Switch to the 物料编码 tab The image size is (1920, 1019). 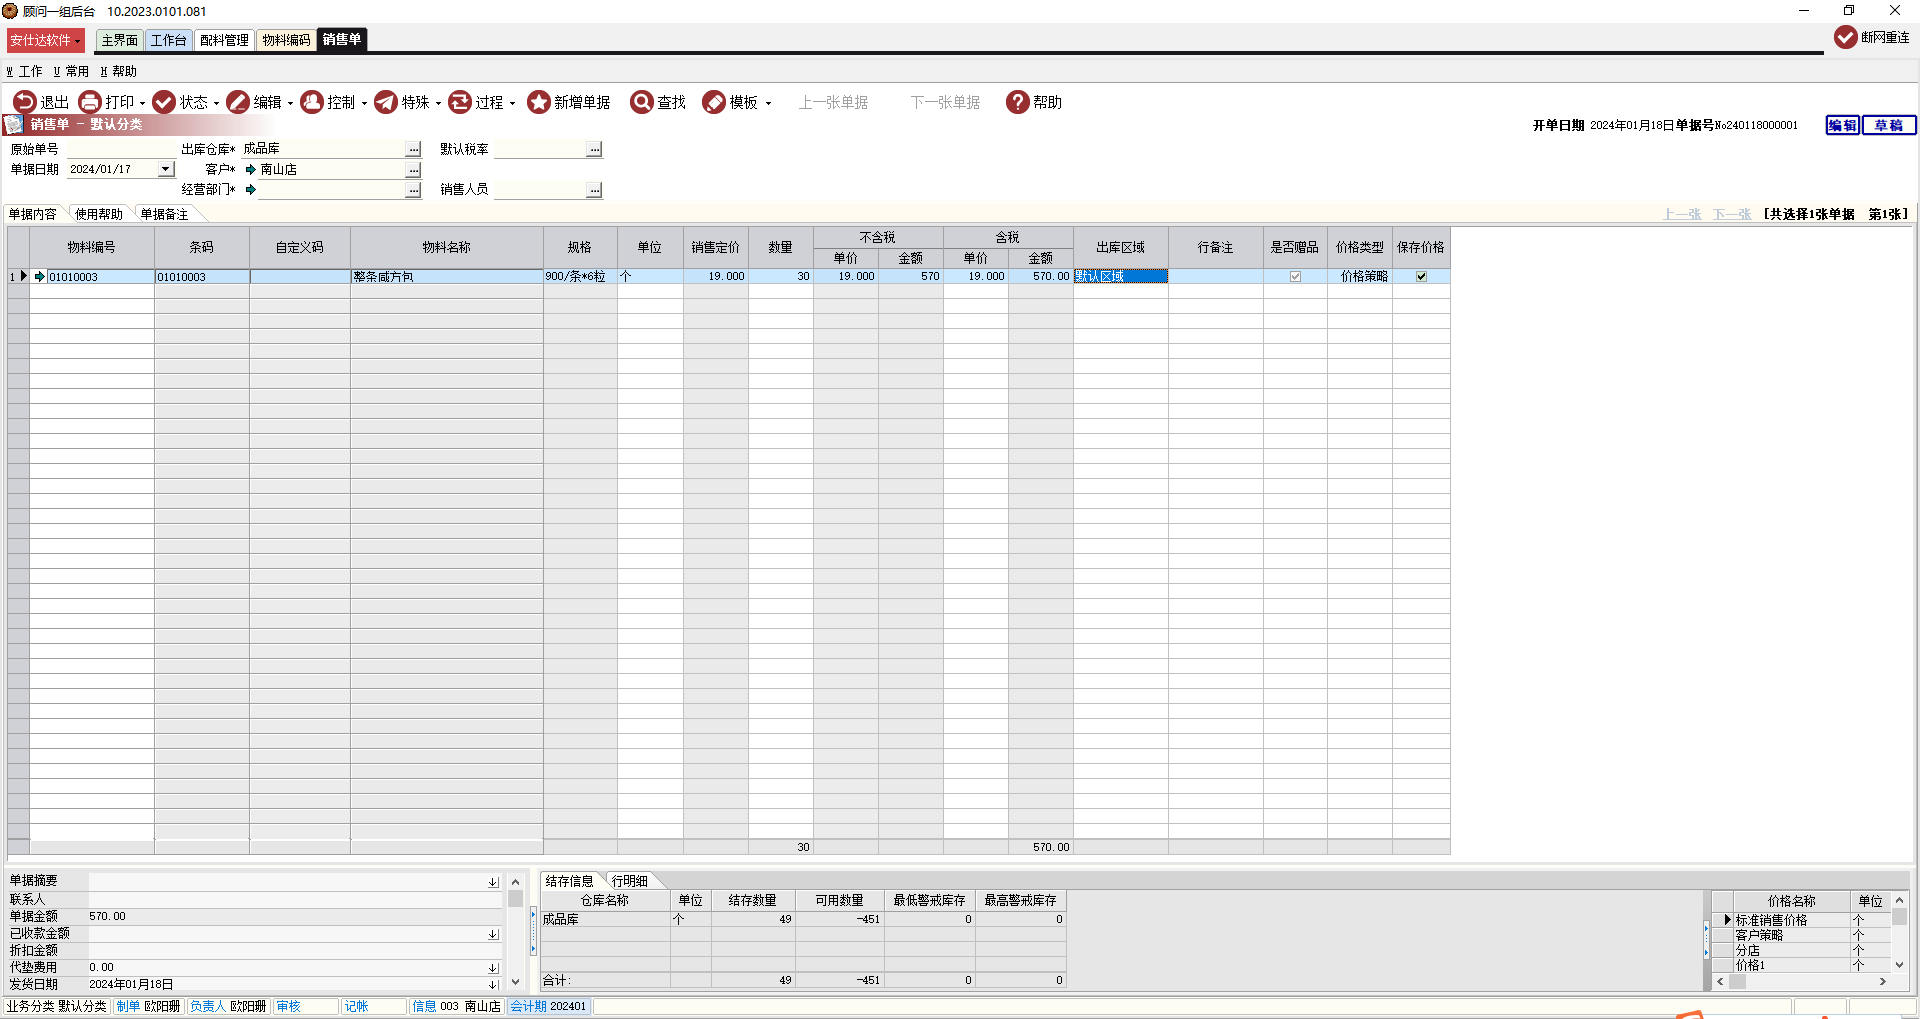pyautogui.click(x=287, y=40)
